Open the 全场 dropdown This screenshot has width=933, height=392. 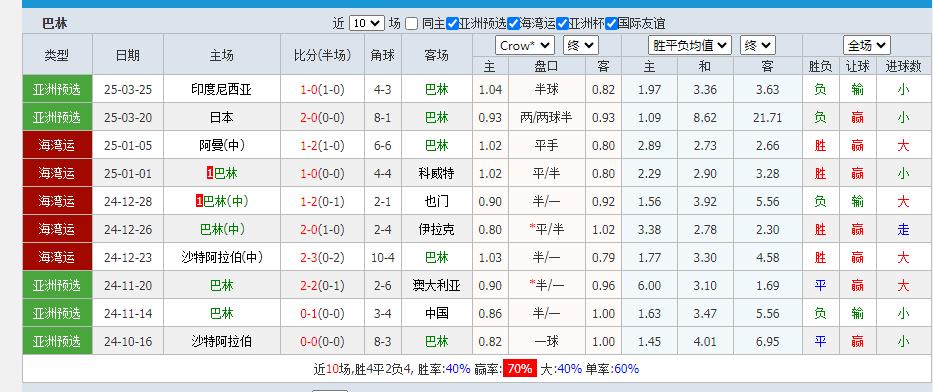coord(867,45)
